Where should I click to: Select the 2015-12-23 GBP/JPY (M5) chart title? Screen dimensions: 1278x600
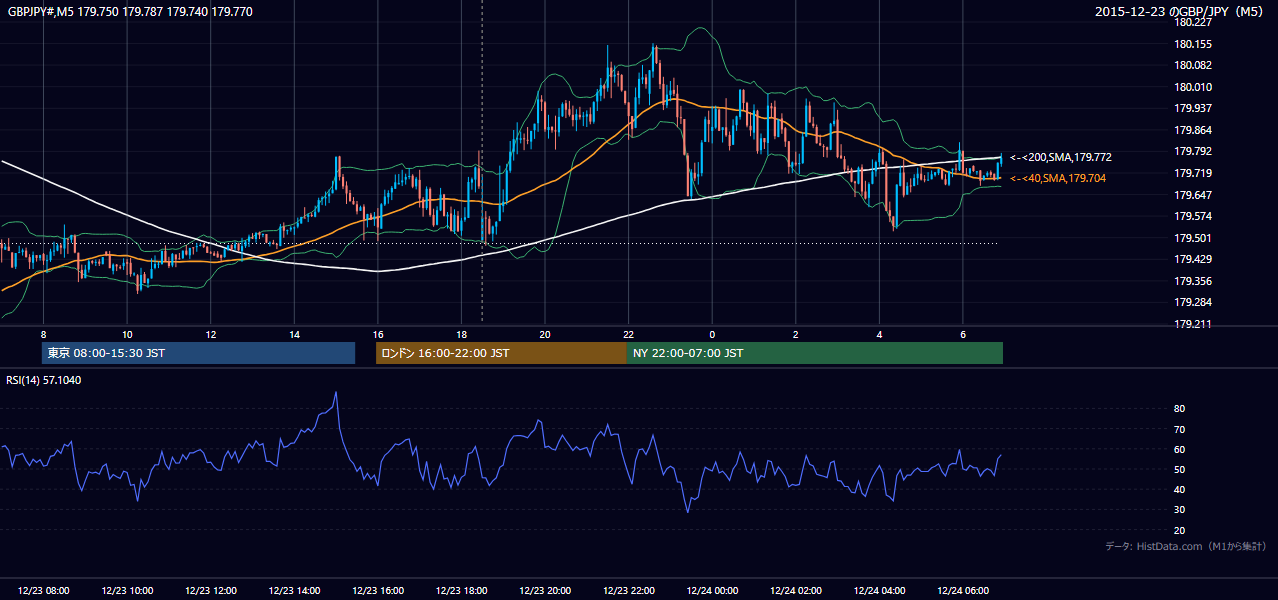(x=1181, y=12)
